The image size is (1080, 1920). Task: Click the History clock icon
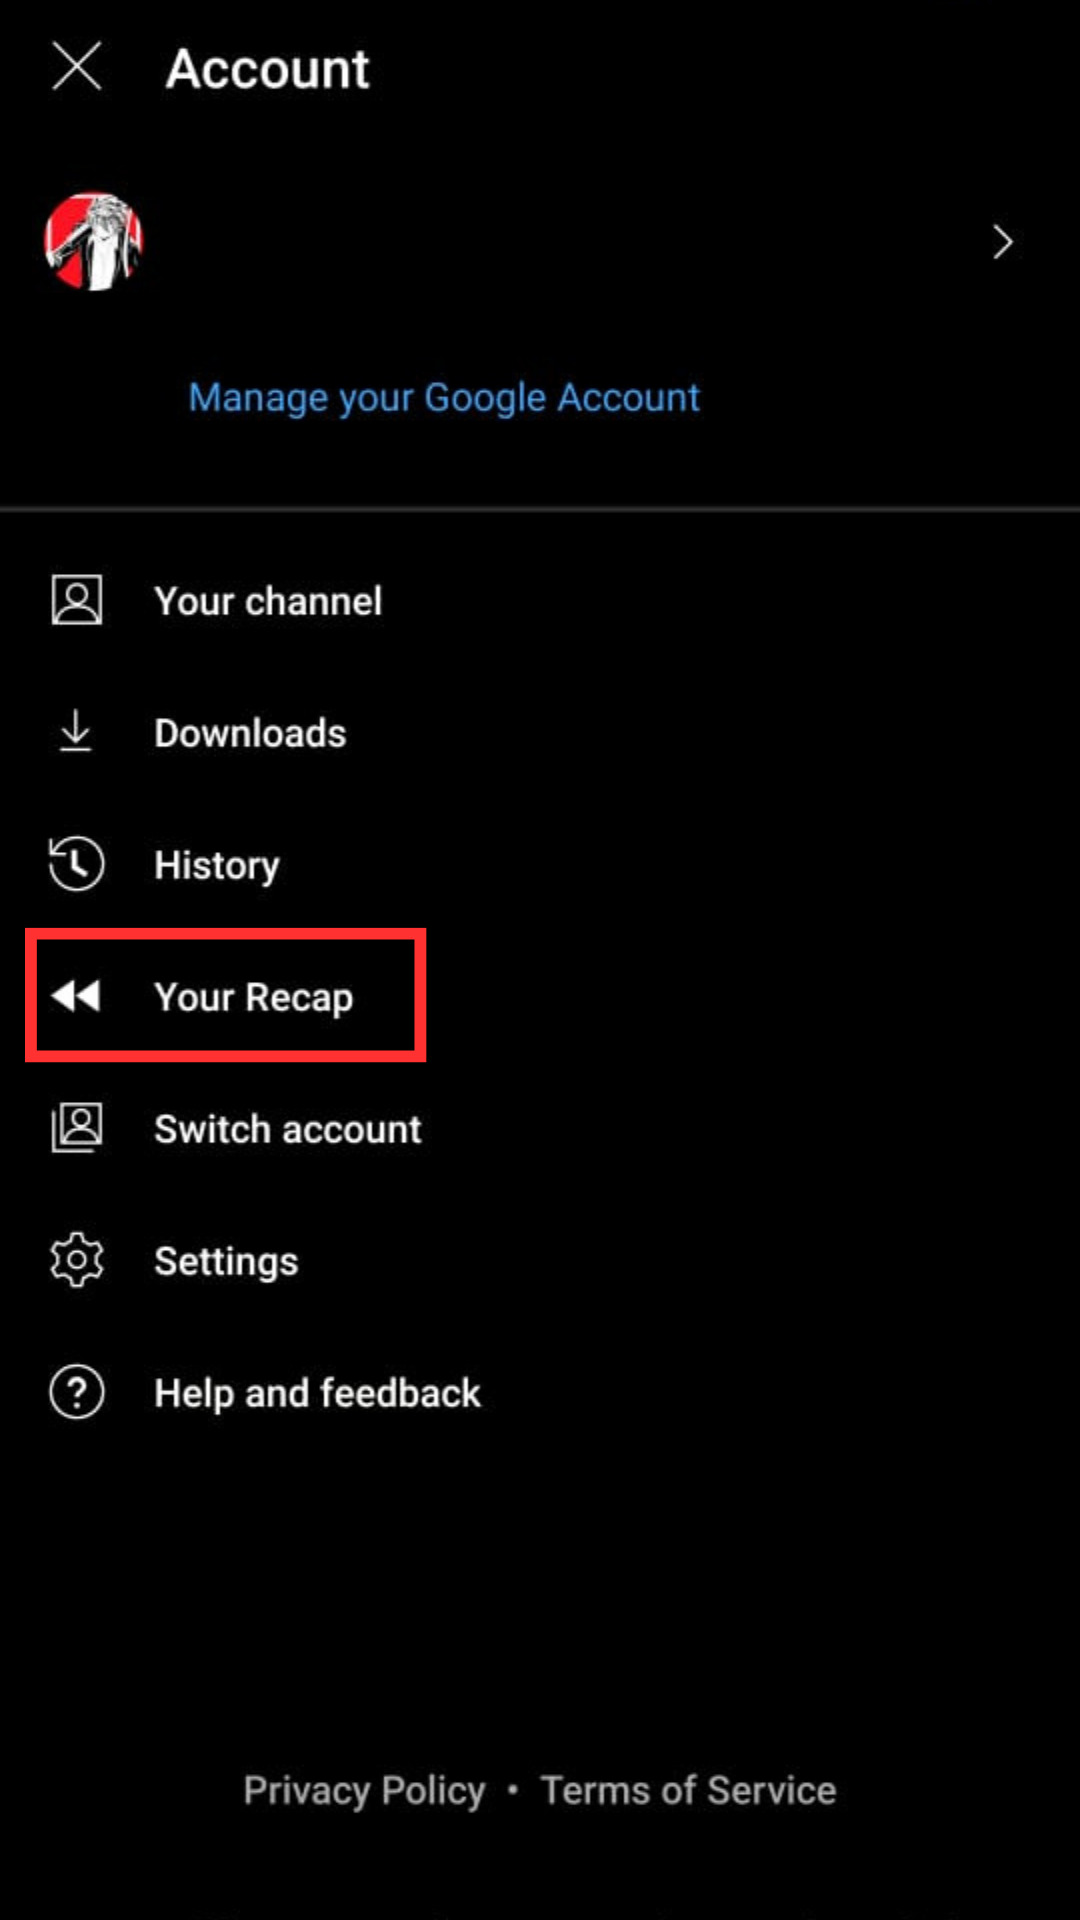tap(76, 864)
